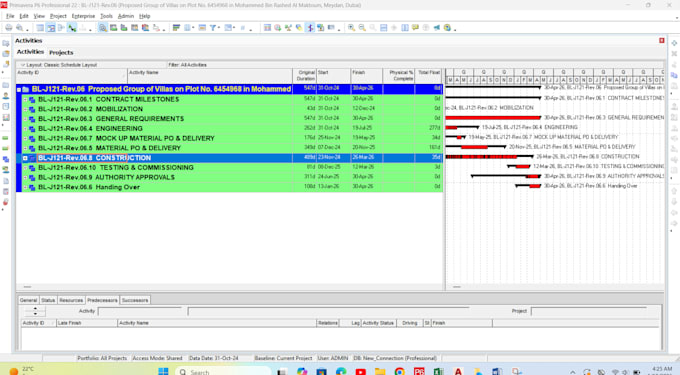Expand the TESTING & COMMISSIONING WBS node
Viewport: 680px width, 375px height.
tap(25, 168)
